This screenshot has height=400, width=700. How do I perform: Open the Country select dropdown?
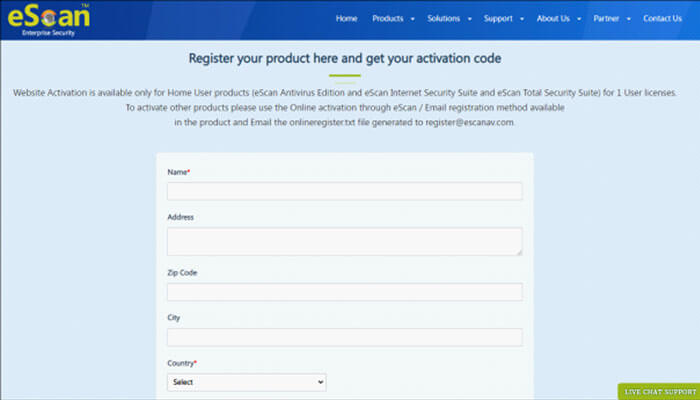coord(246,382)
